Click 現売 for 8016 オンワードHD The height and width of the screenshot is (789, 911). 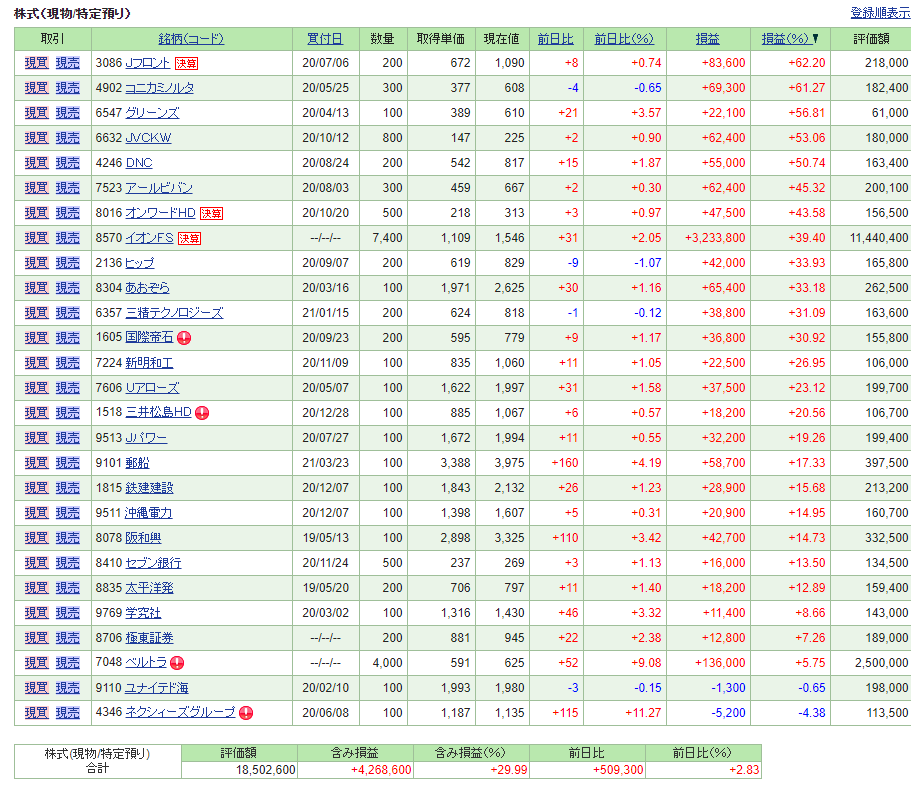[67, 213]
